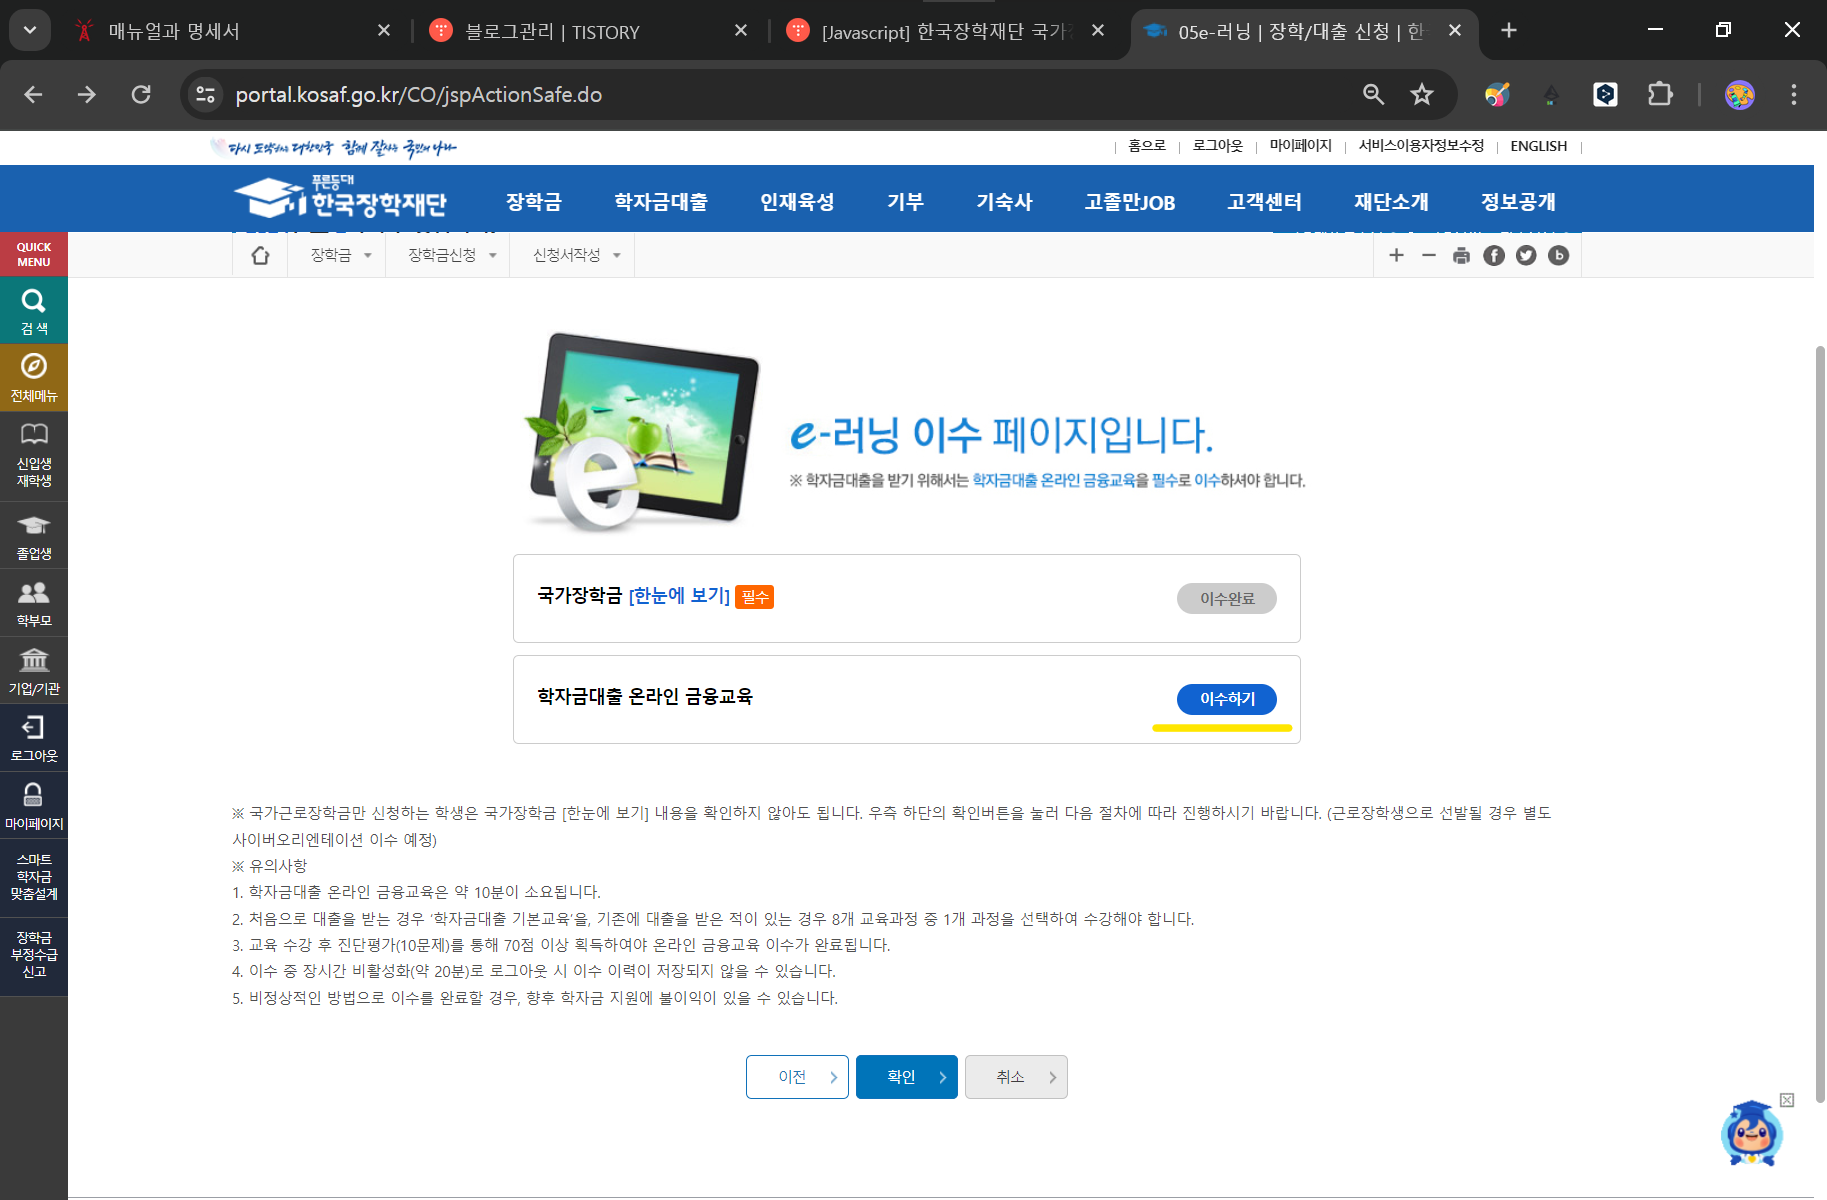This screenshot has width=1827, height=1200.
Task: Click the 이수완료 gray button
Action: point(1227,598)
